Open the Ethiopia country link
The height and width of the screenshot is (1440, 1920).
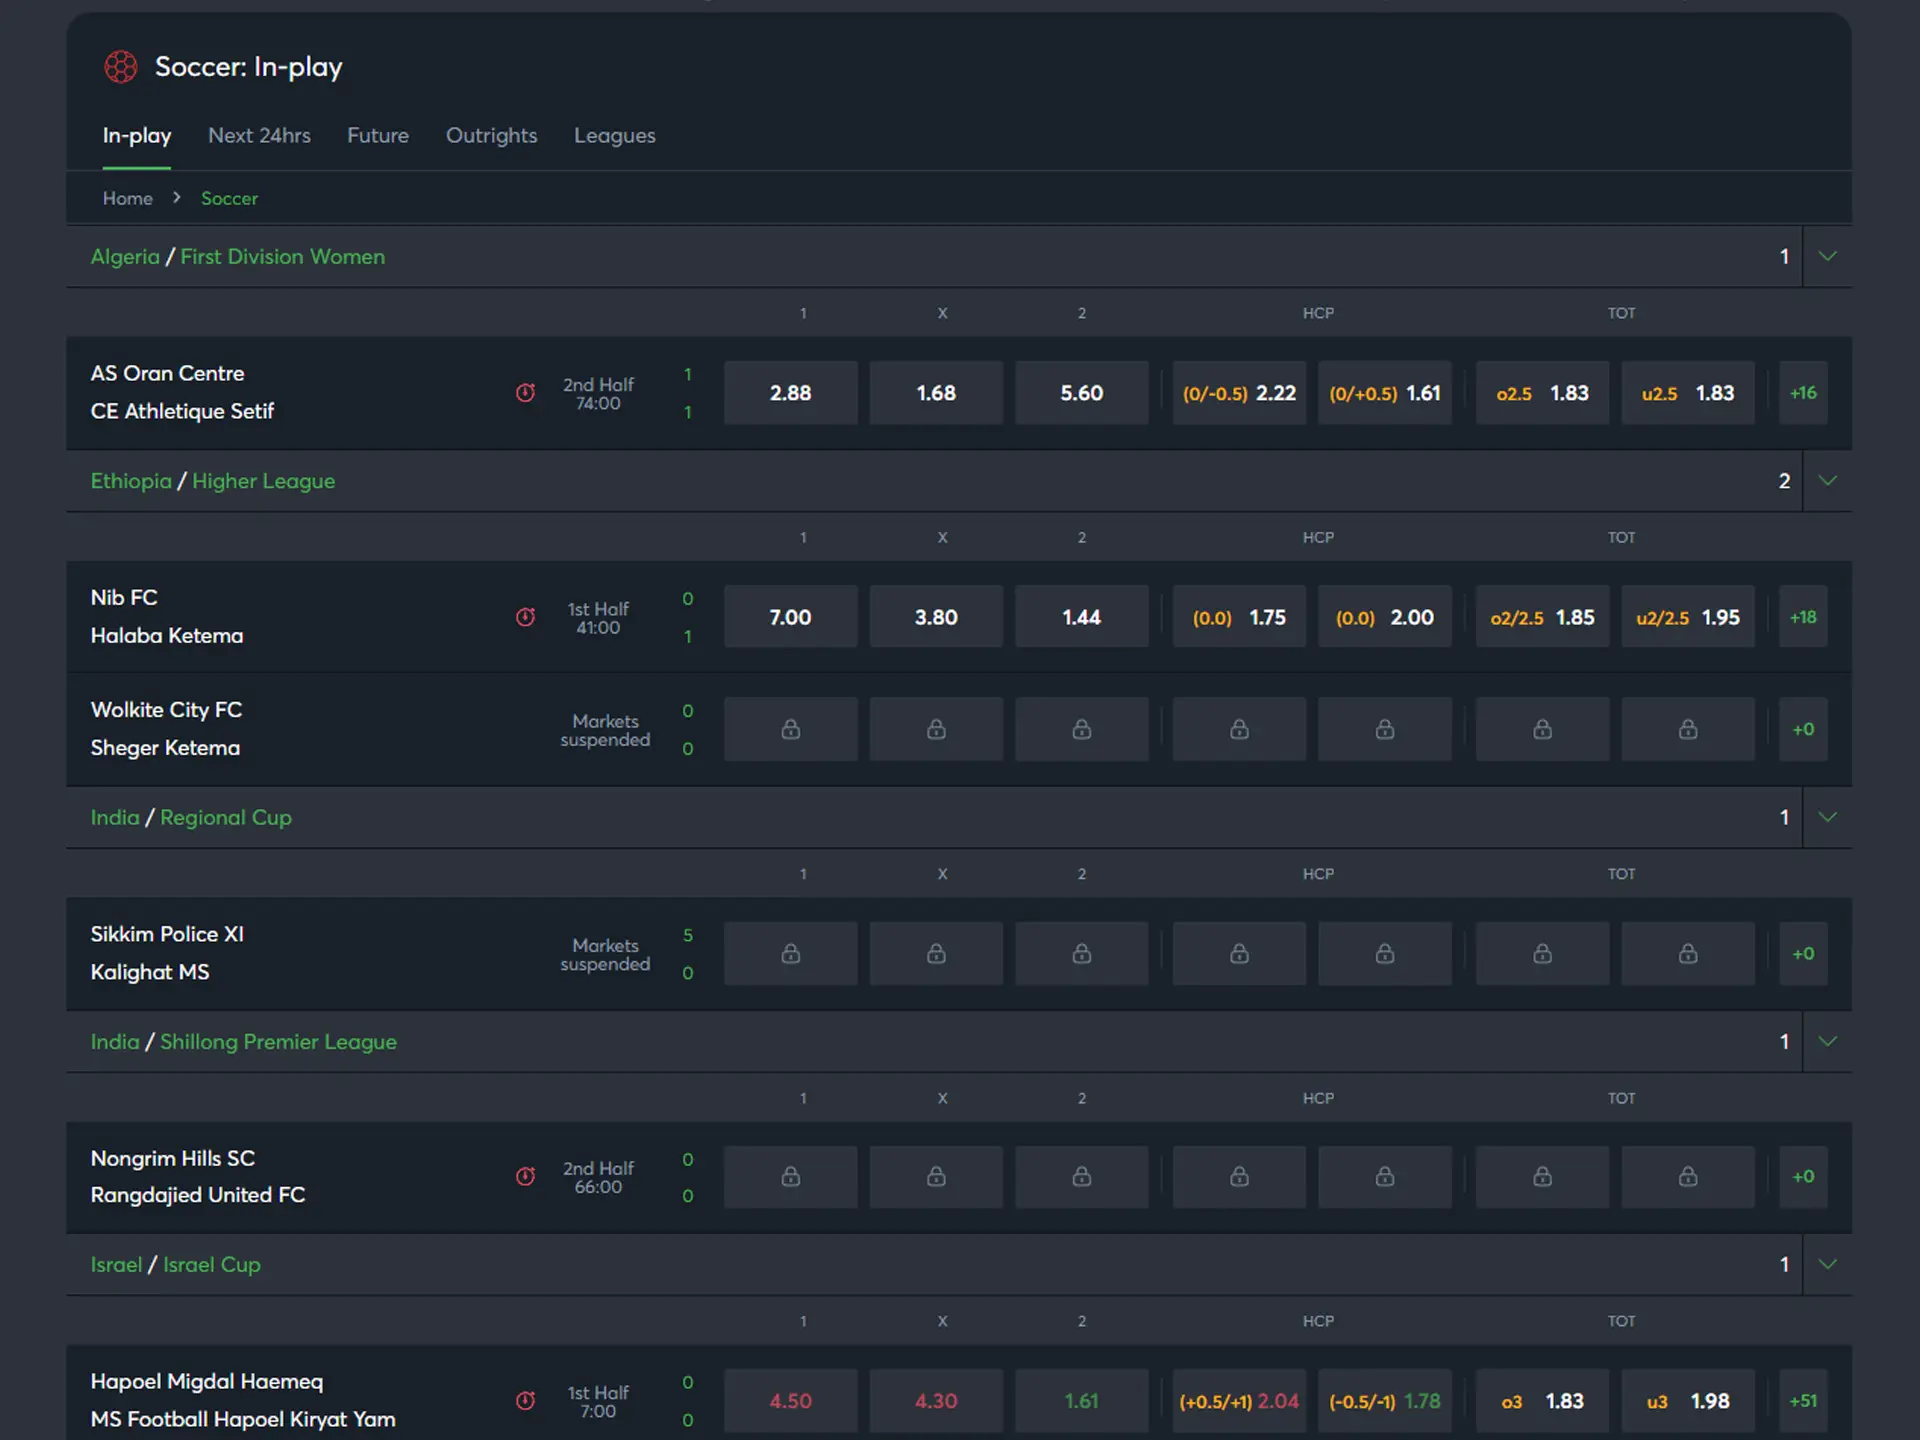(x=131, y=481)
